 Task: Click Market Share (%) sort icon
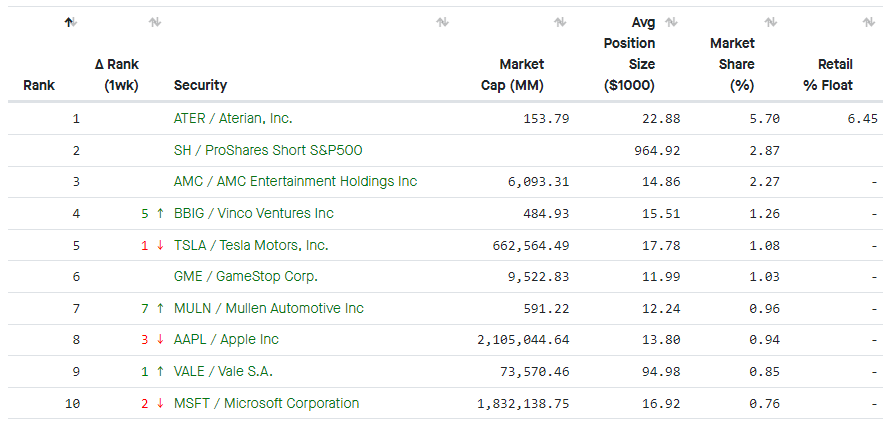pos(770,22)
